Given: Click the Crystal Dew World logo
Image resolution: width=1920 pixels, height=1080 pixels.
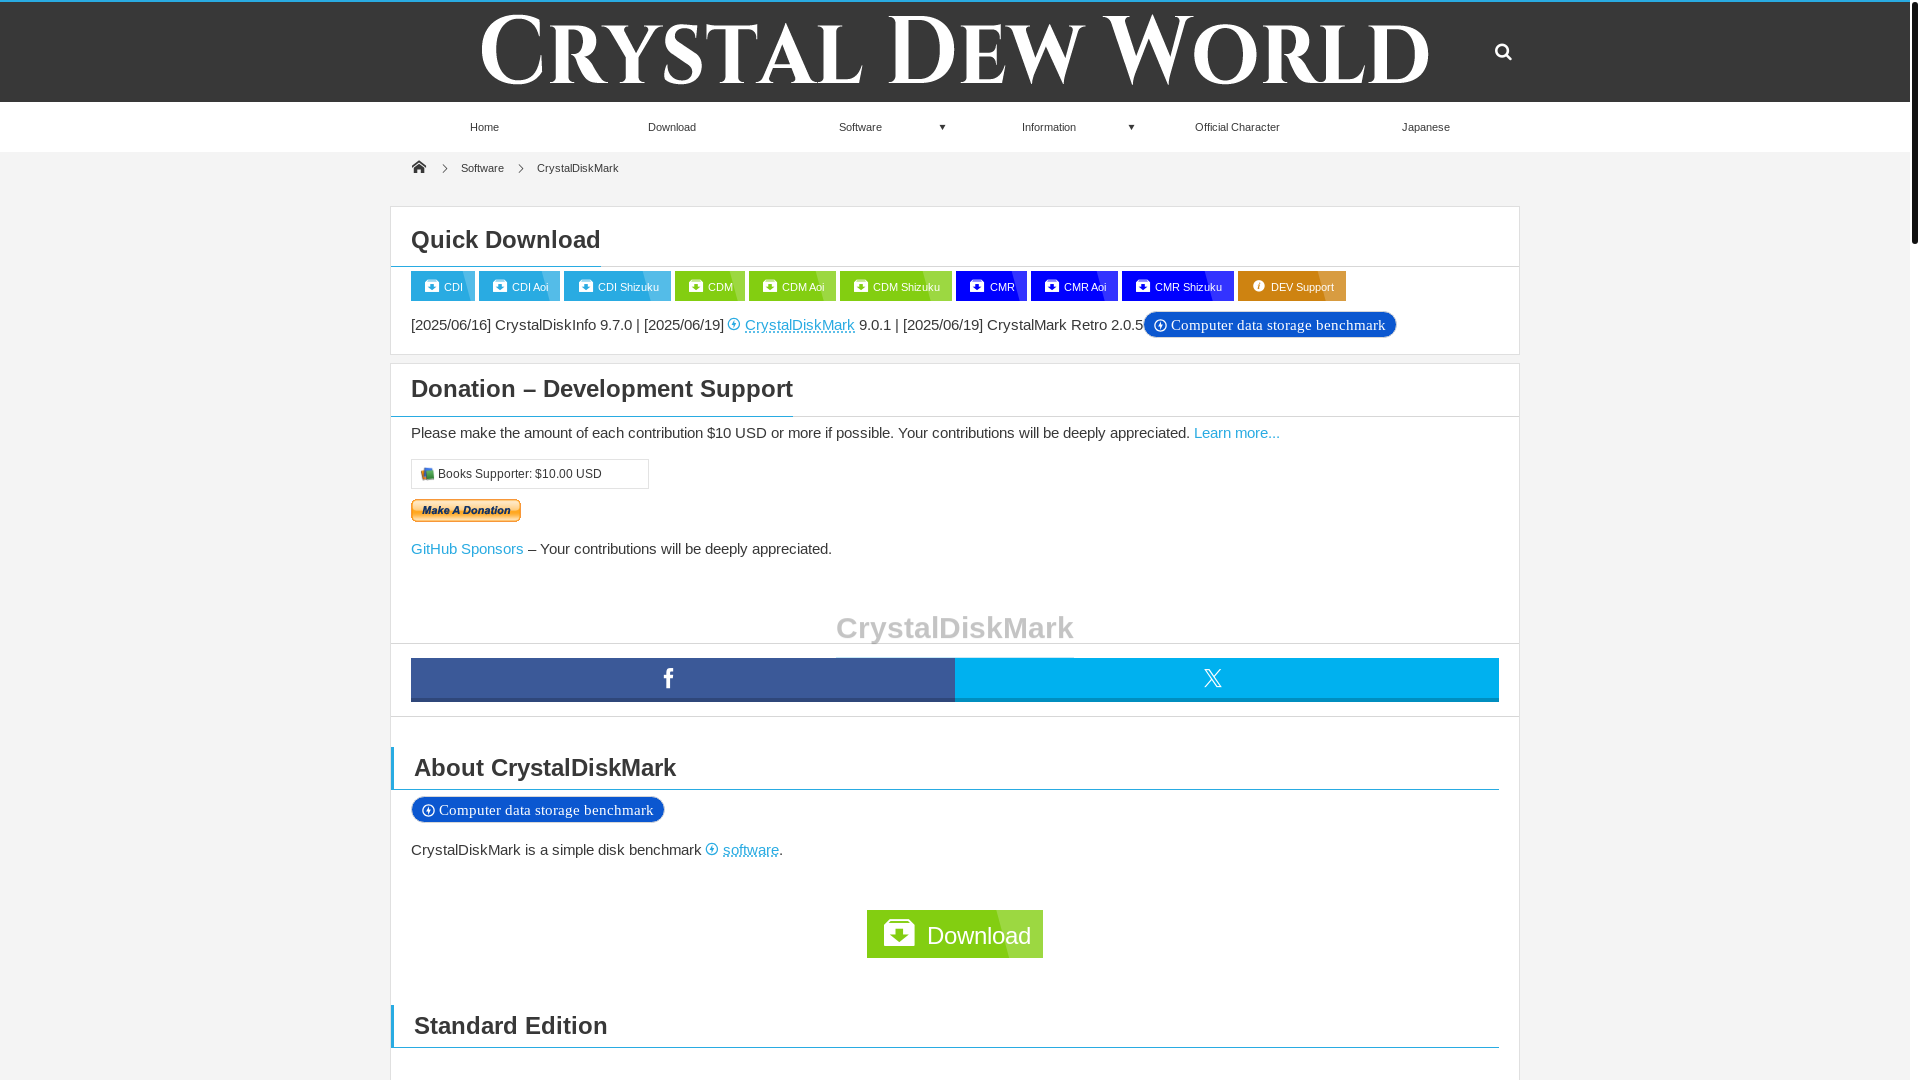Looking at the screenshot, I should [x=955, y=50].
